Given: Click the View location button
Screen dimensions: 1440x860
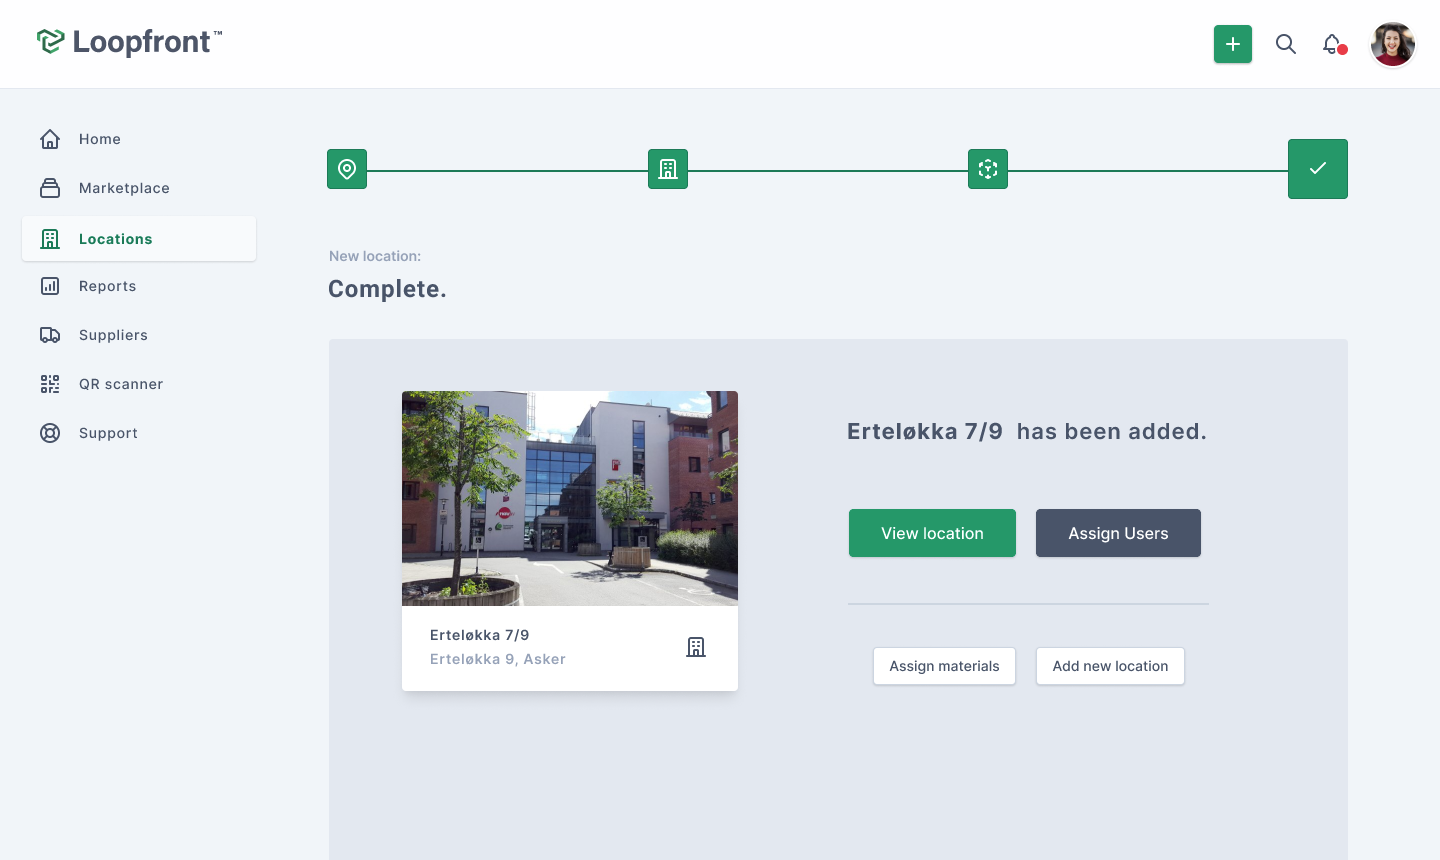Looking at the screenshot, I should 932,533.
